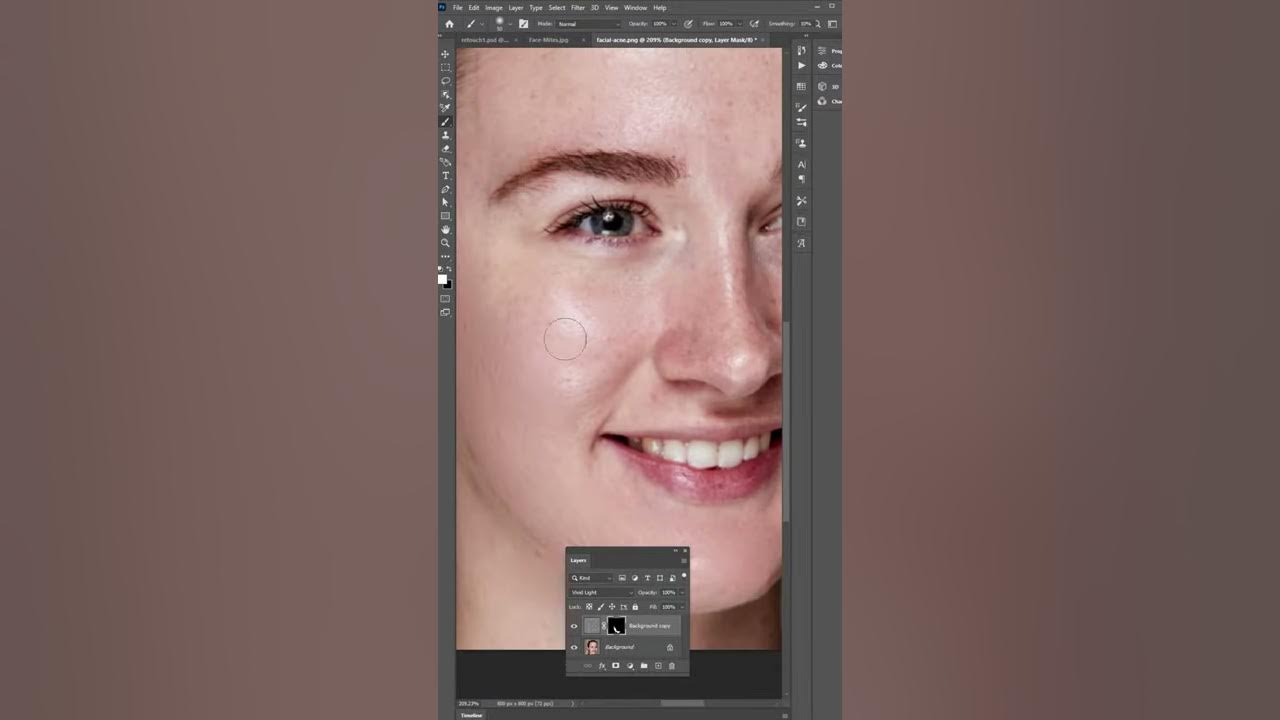Toggle pressure for opacity icon
This screenshot has width=1280, height=720.
687,24
